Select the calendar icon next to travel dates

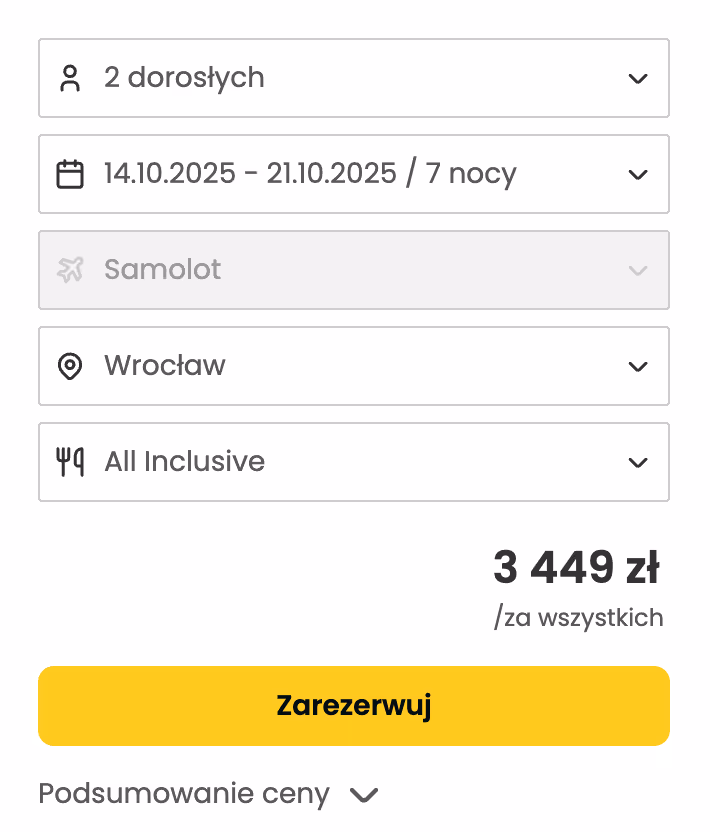coord(70,173)
